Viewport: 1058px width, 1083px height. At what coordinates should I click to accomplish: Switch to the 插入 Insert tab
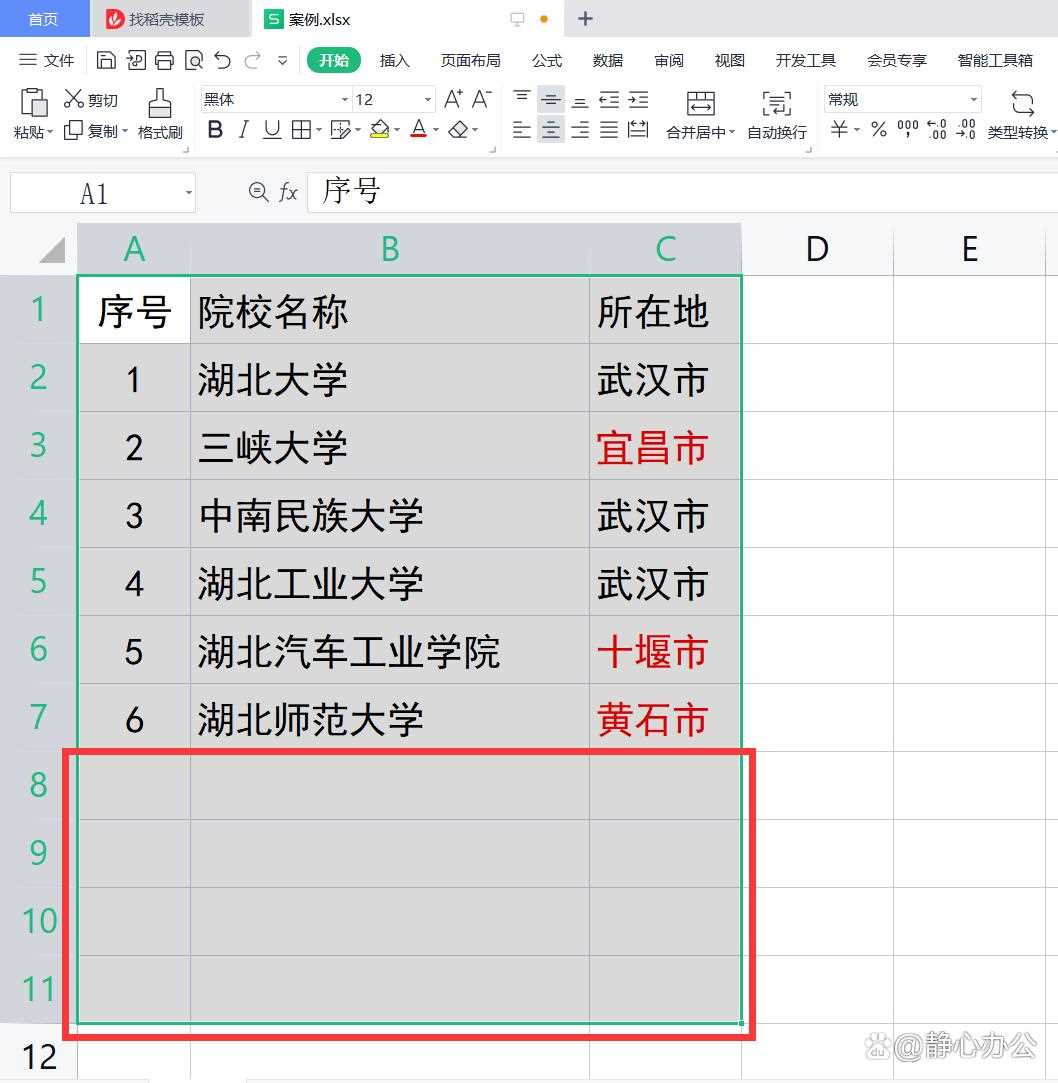394,61
